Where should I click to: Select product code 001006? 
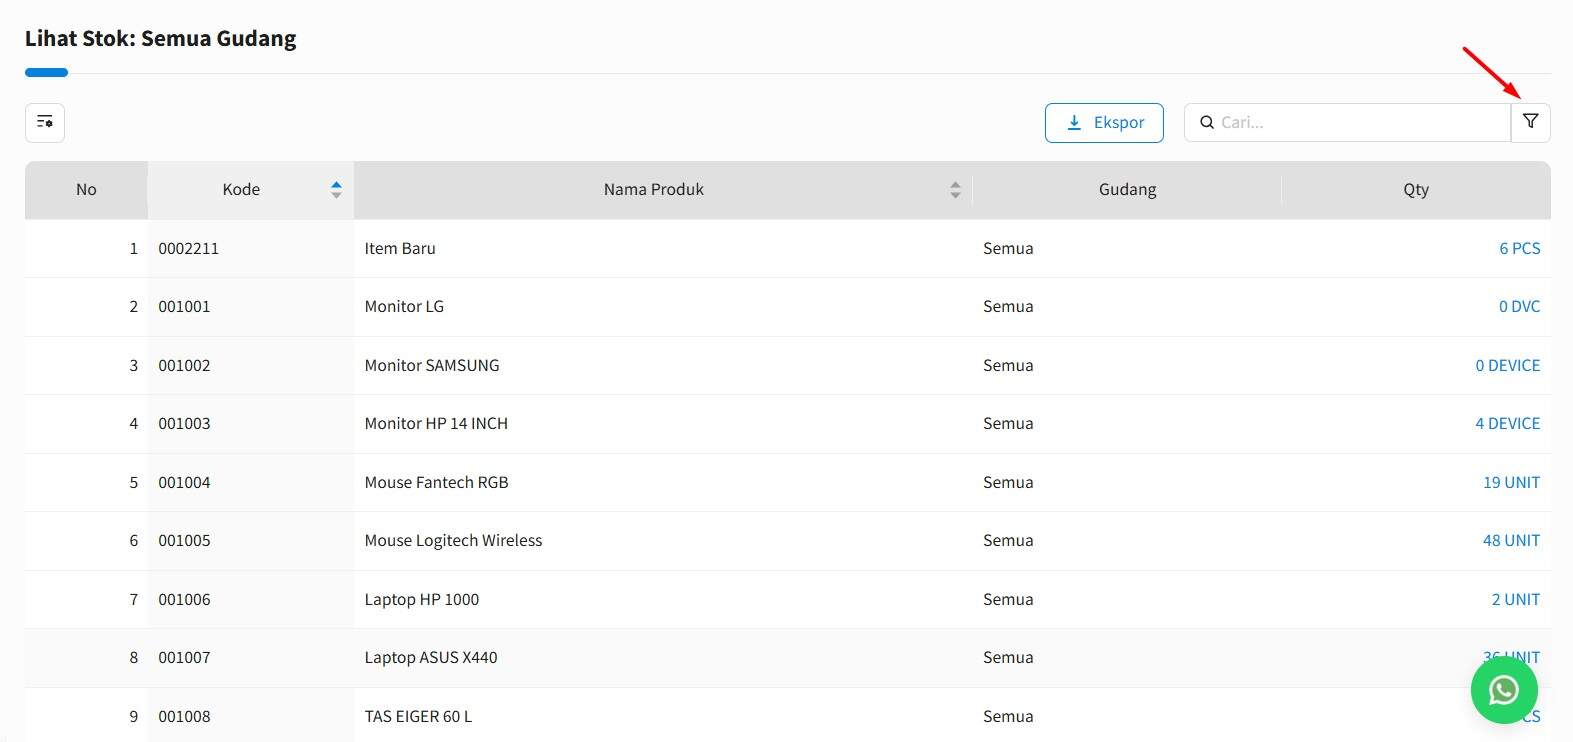click(x=184, y=599)
